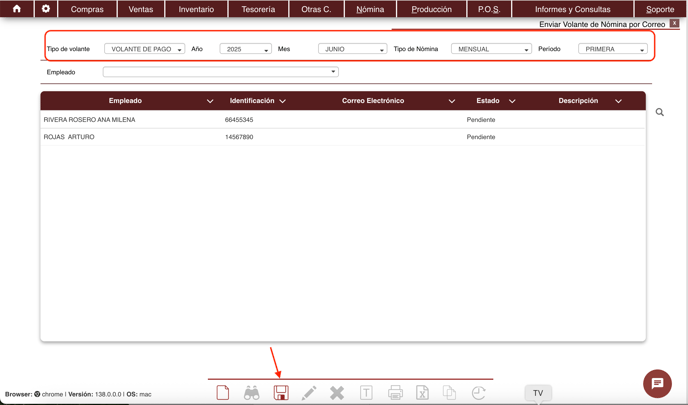Click the floppy disk save icon
Image resolution: width=688 pixels, height=405 pixels.
[x=281, y=393]
